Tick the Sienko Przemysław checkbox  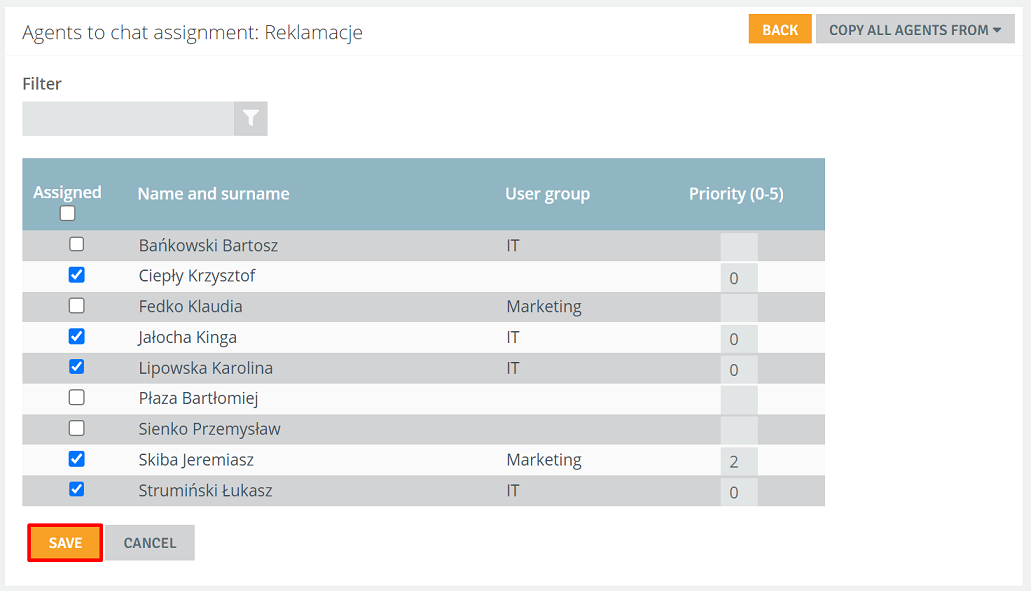point(76,429)
